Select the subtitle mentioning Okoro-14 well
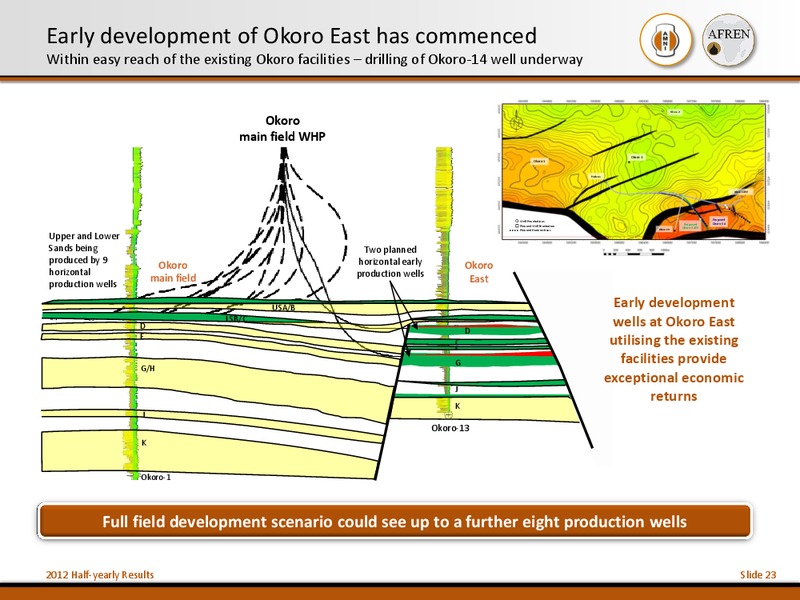800x600 pixels. click(314, 59)
